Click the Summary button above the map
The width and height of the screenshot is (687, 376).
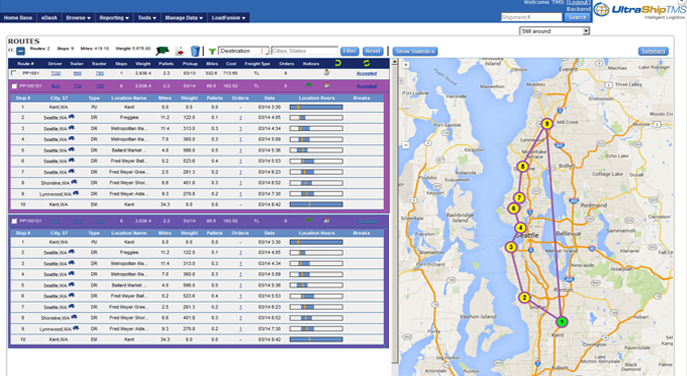653,51
